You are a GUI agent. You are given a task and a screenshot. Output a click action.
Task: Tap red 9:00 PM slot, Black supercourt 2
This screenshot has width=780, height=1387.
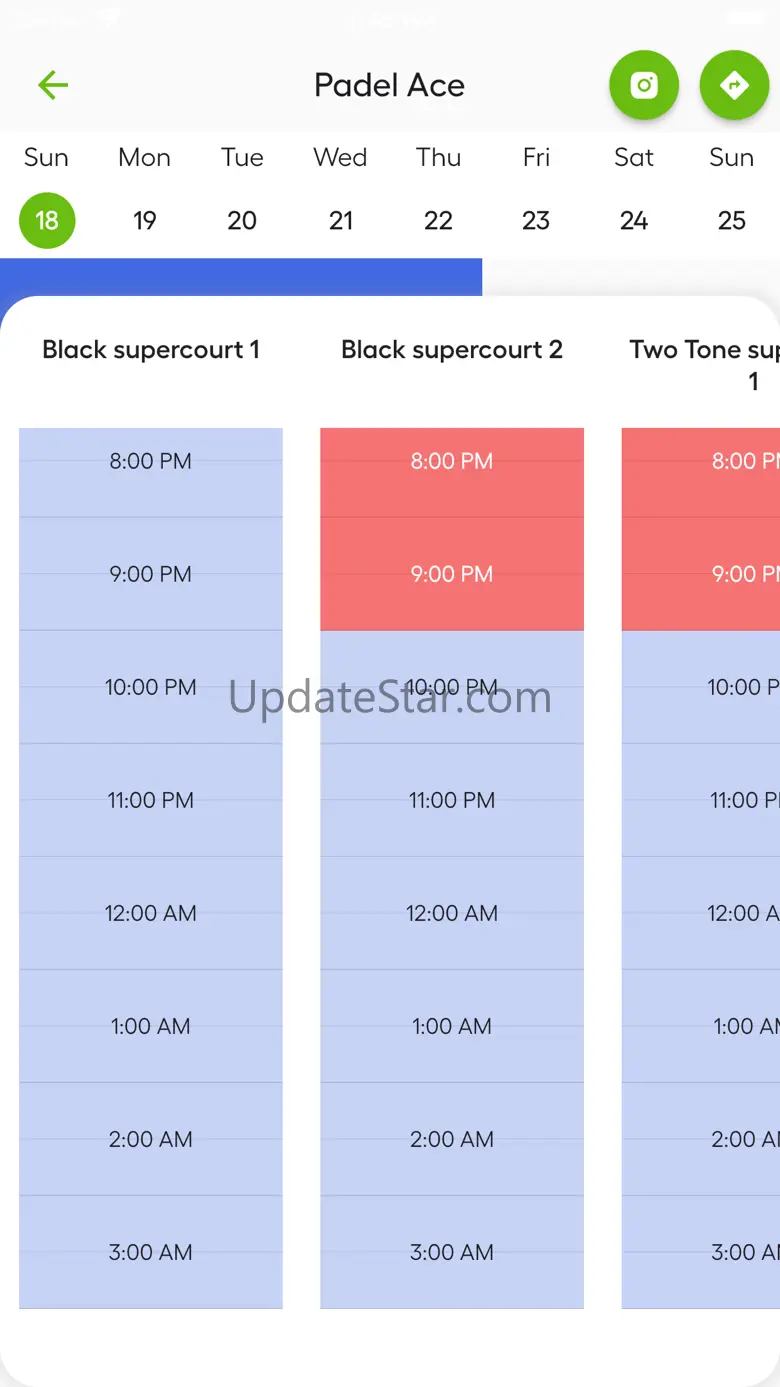(x=452, y=575)
